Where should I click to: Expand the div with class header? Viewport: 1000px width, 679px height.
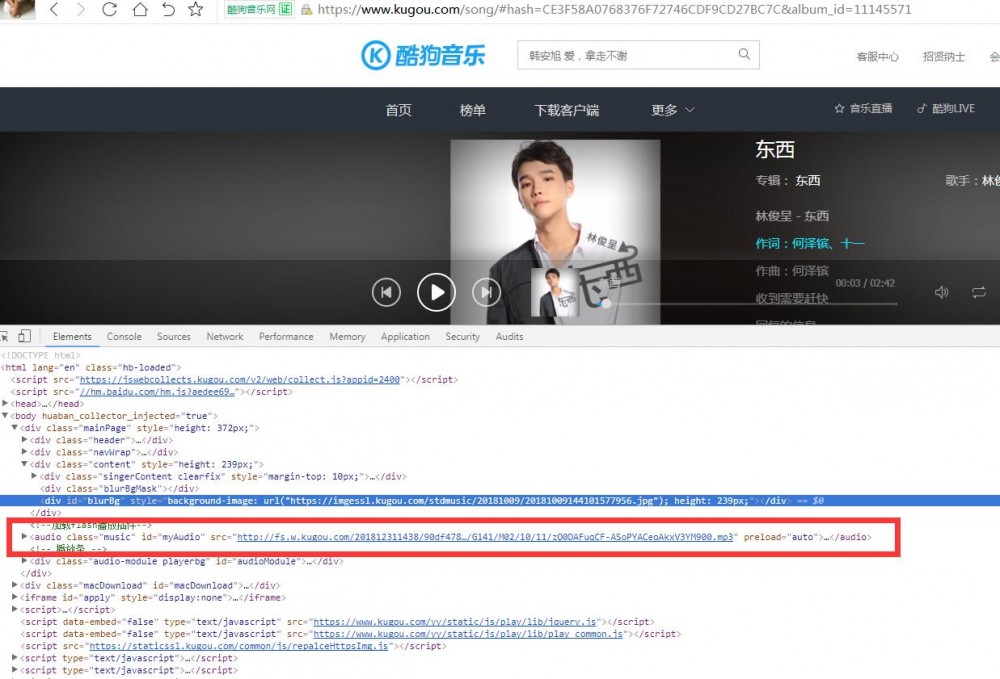click(25, 440)
